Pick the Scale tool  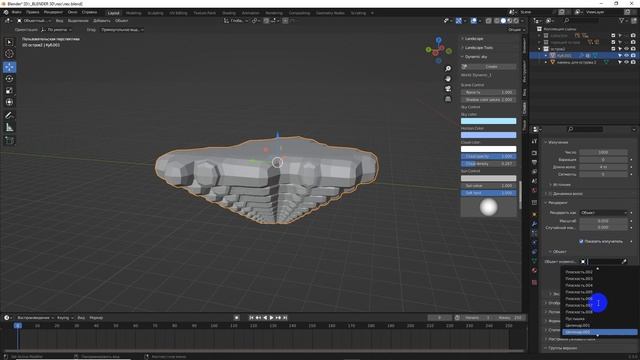(x=9, y=91)
